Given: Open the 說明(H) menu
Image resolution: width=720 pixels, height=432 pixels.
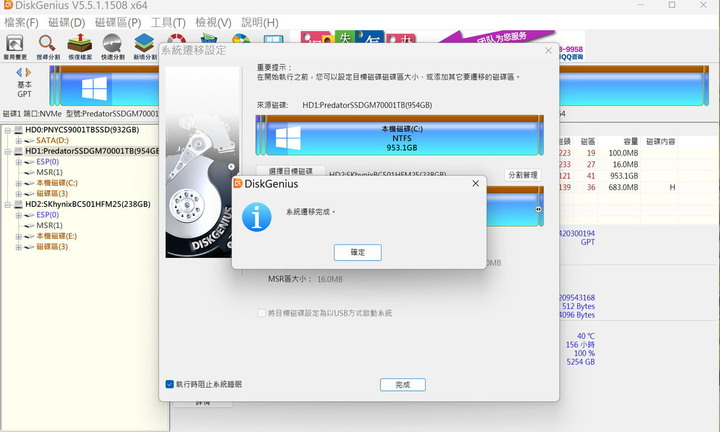Looking at the screenshot, I should click(x=260, y=22).
